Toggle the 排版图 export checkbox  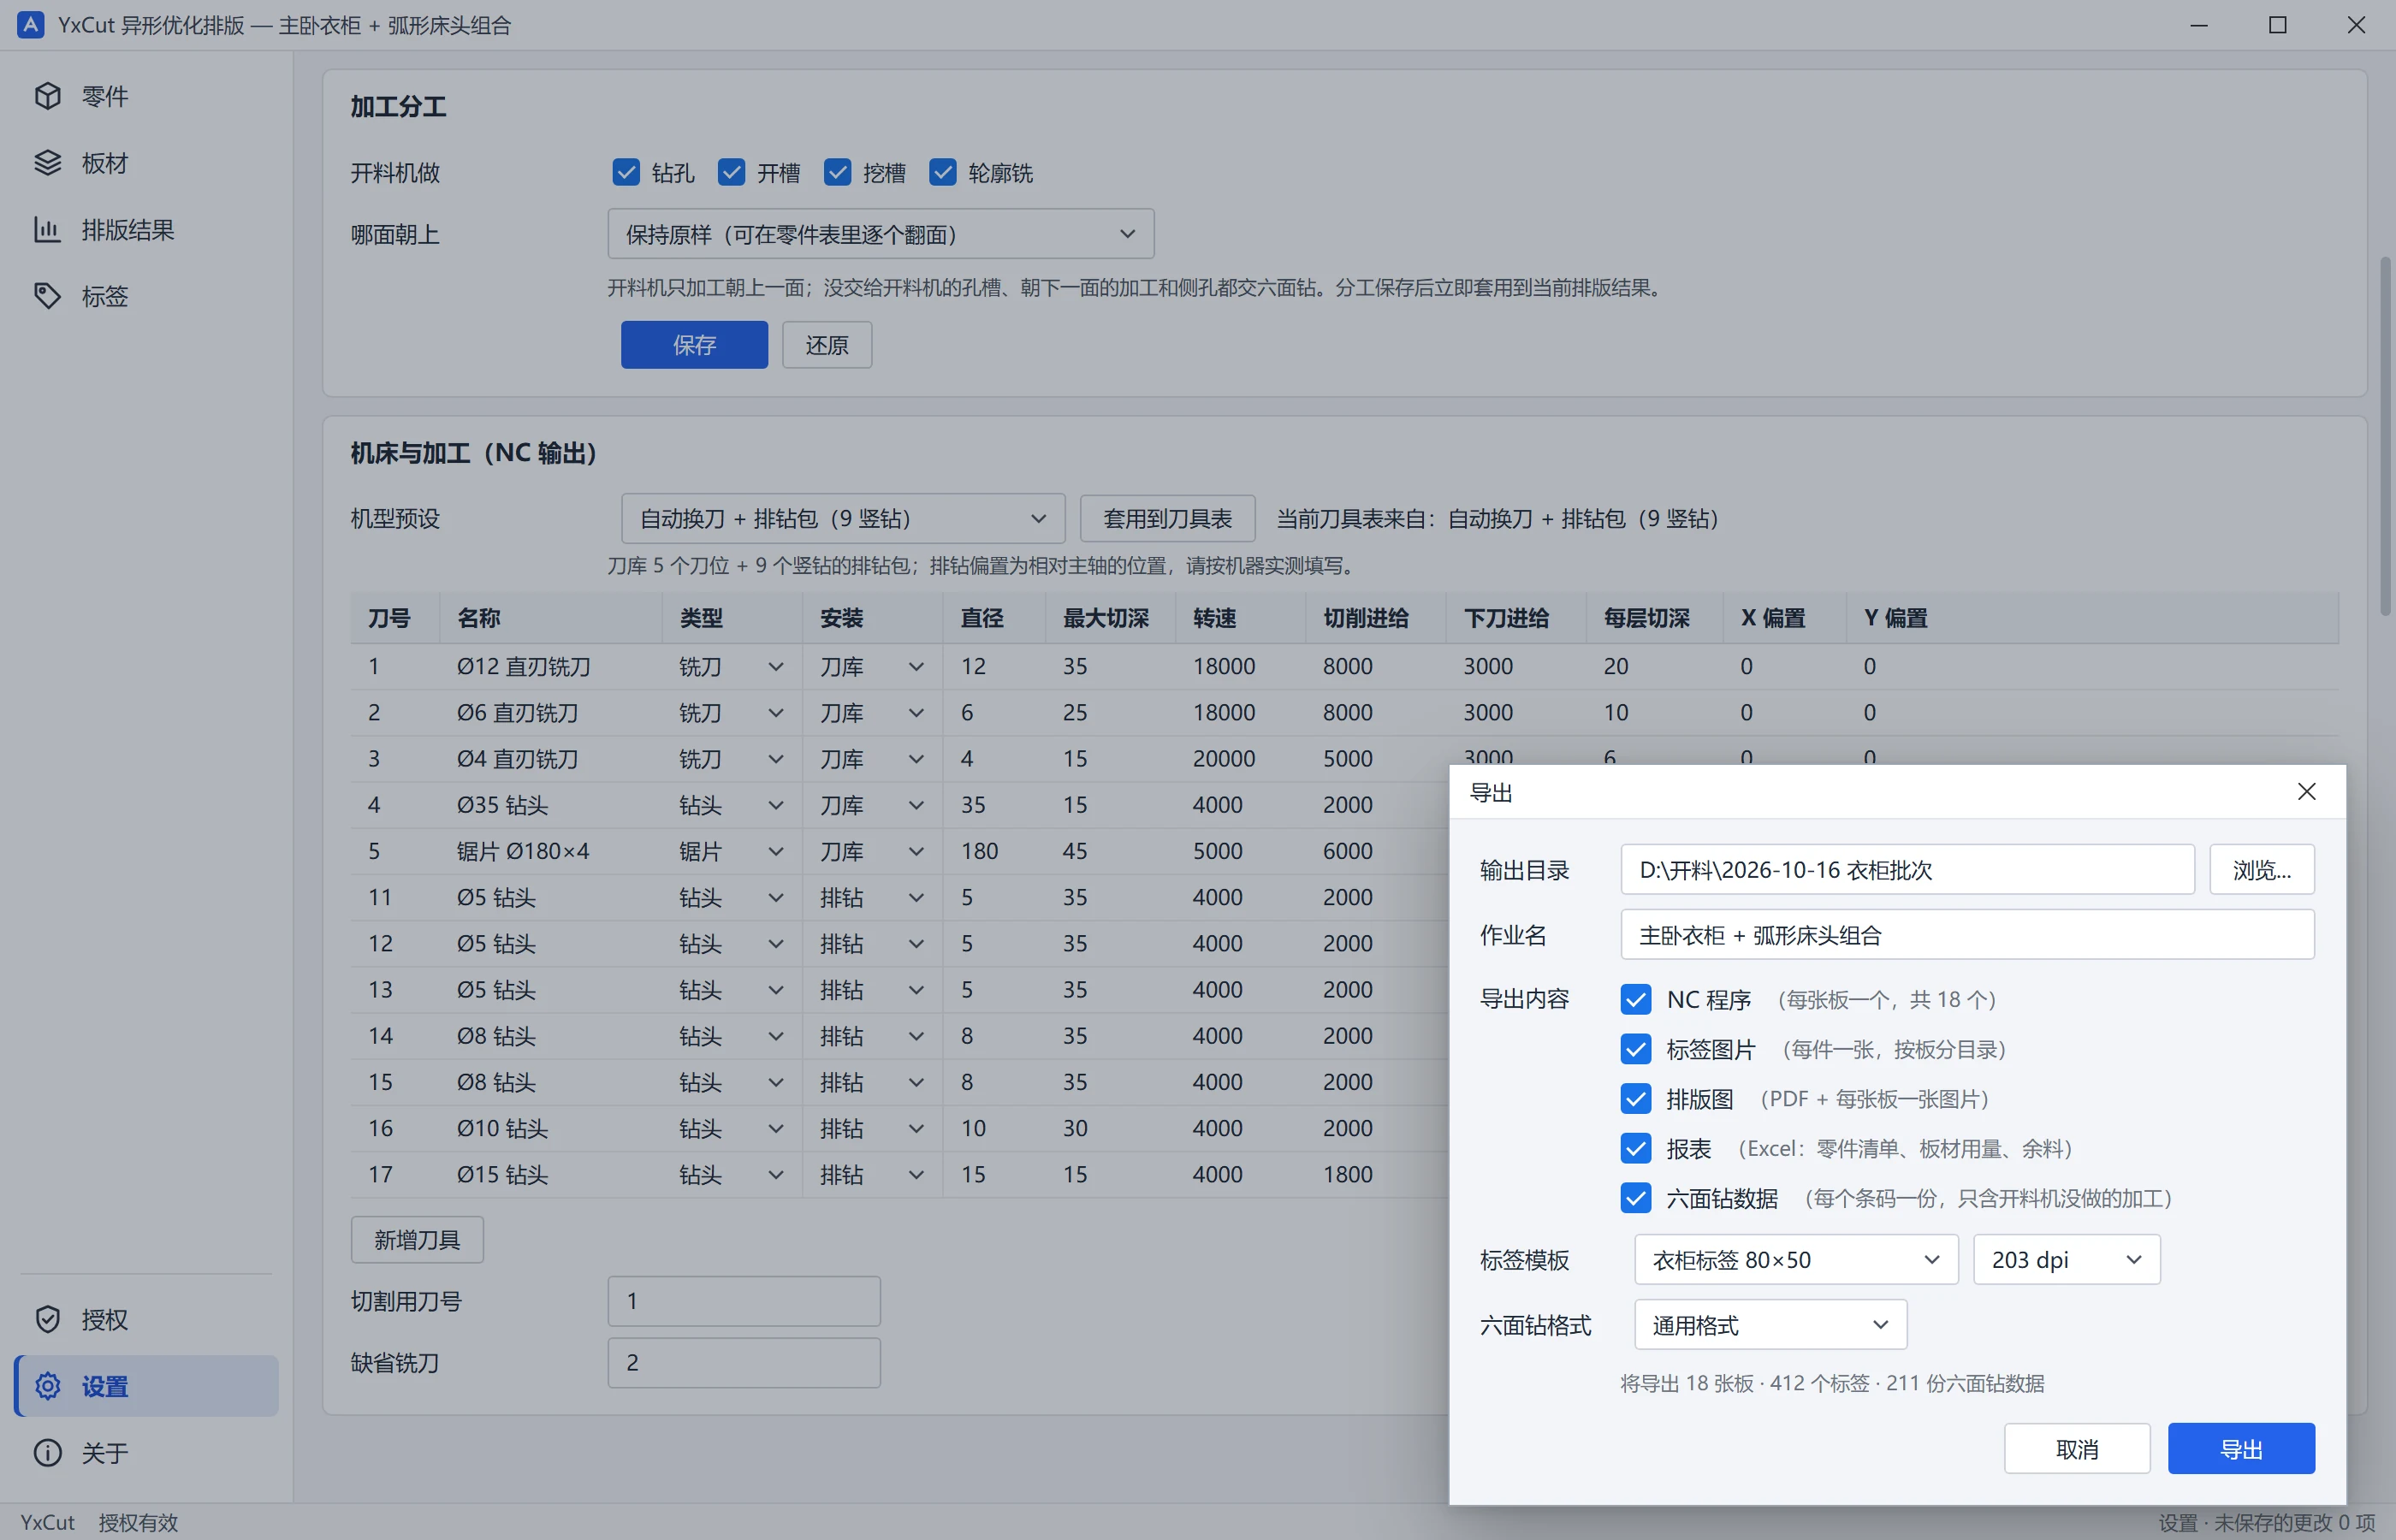[x=1636, y=1099]
